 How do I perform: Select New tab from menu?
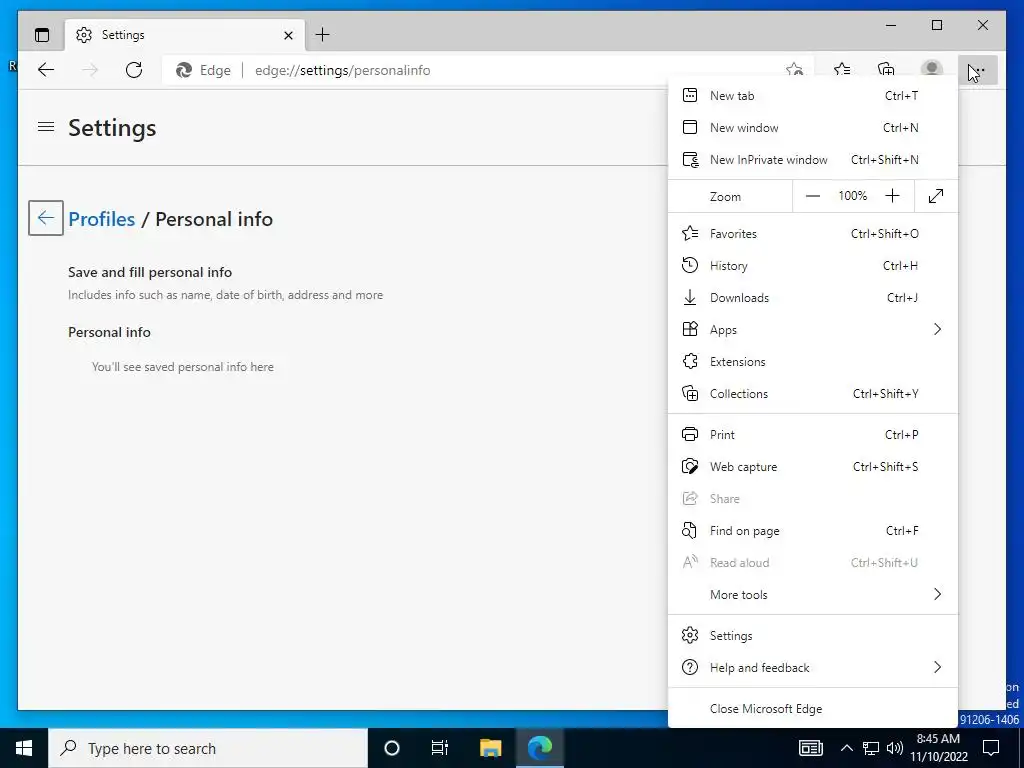pos(813,95)
